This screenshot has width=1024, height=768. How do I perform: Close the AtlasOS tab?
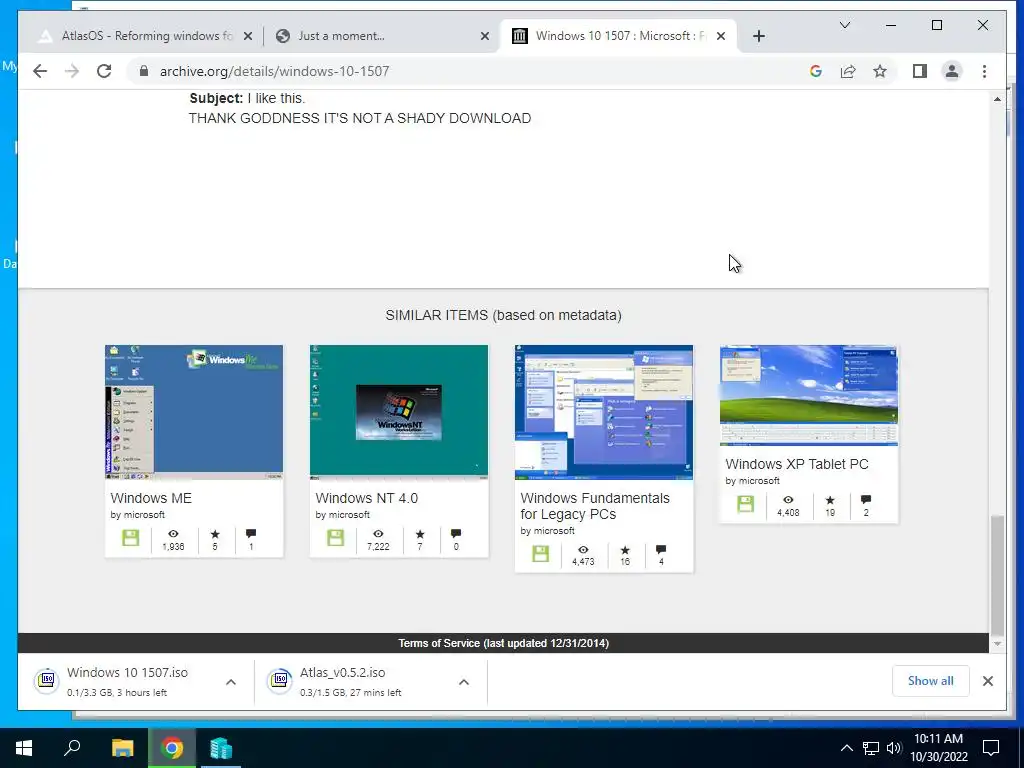(248, 36)
